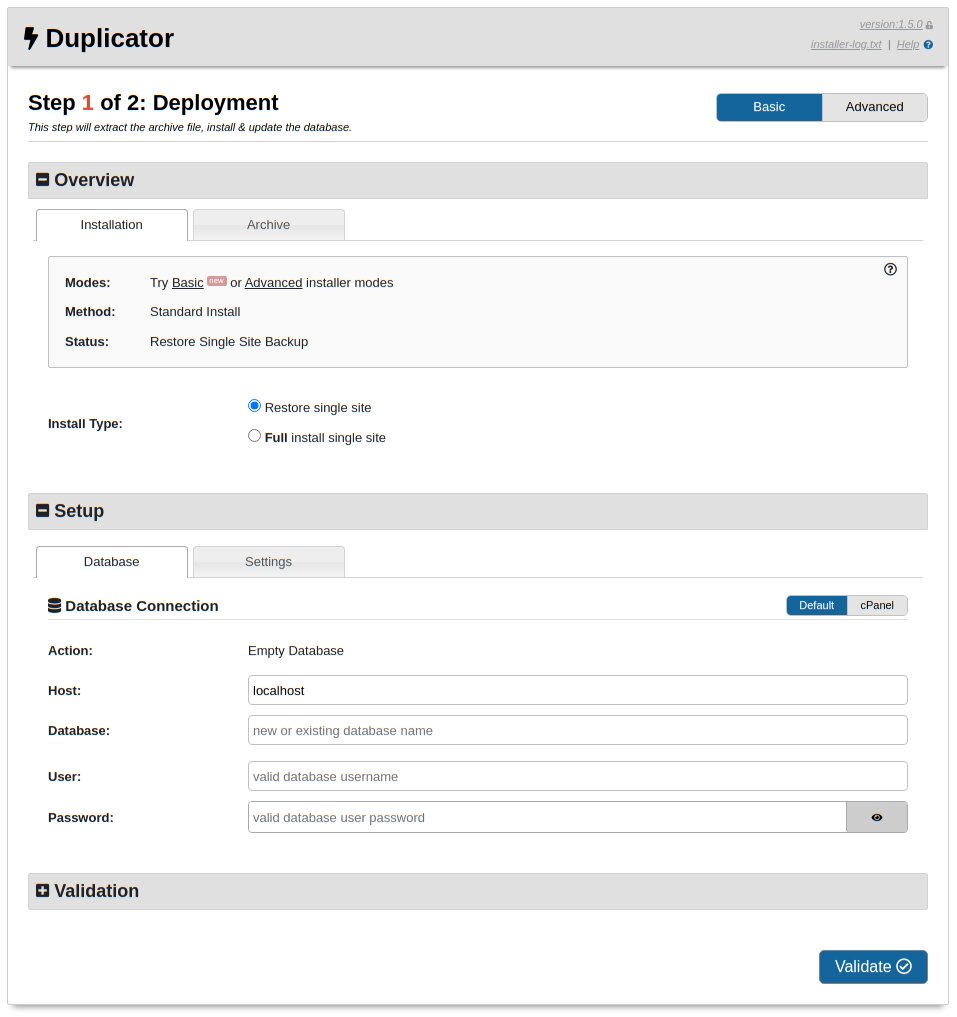
Task: Follow the Advanced link in Modes
Action: (273, 283)
